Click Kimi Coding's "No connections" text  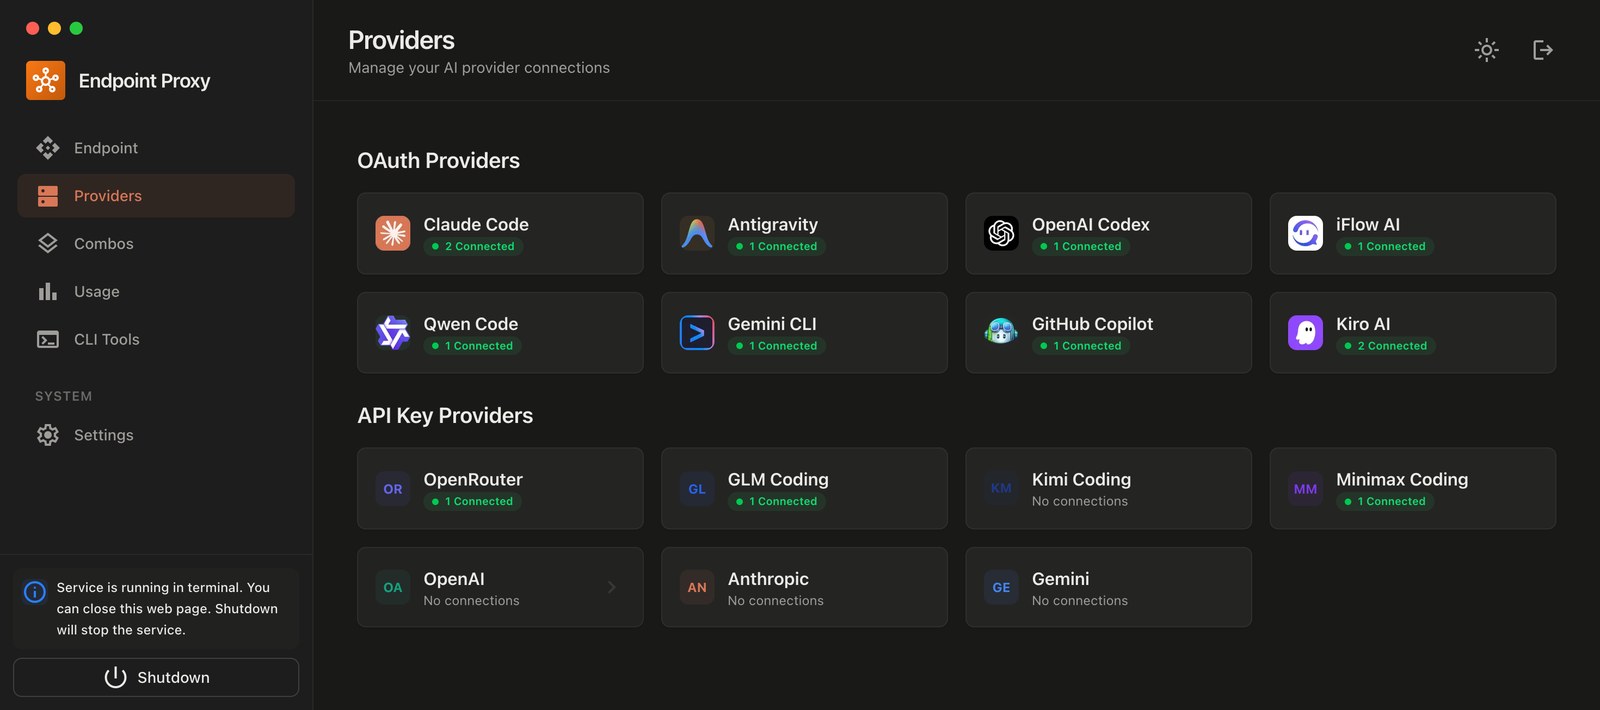tap(1080, 502)
